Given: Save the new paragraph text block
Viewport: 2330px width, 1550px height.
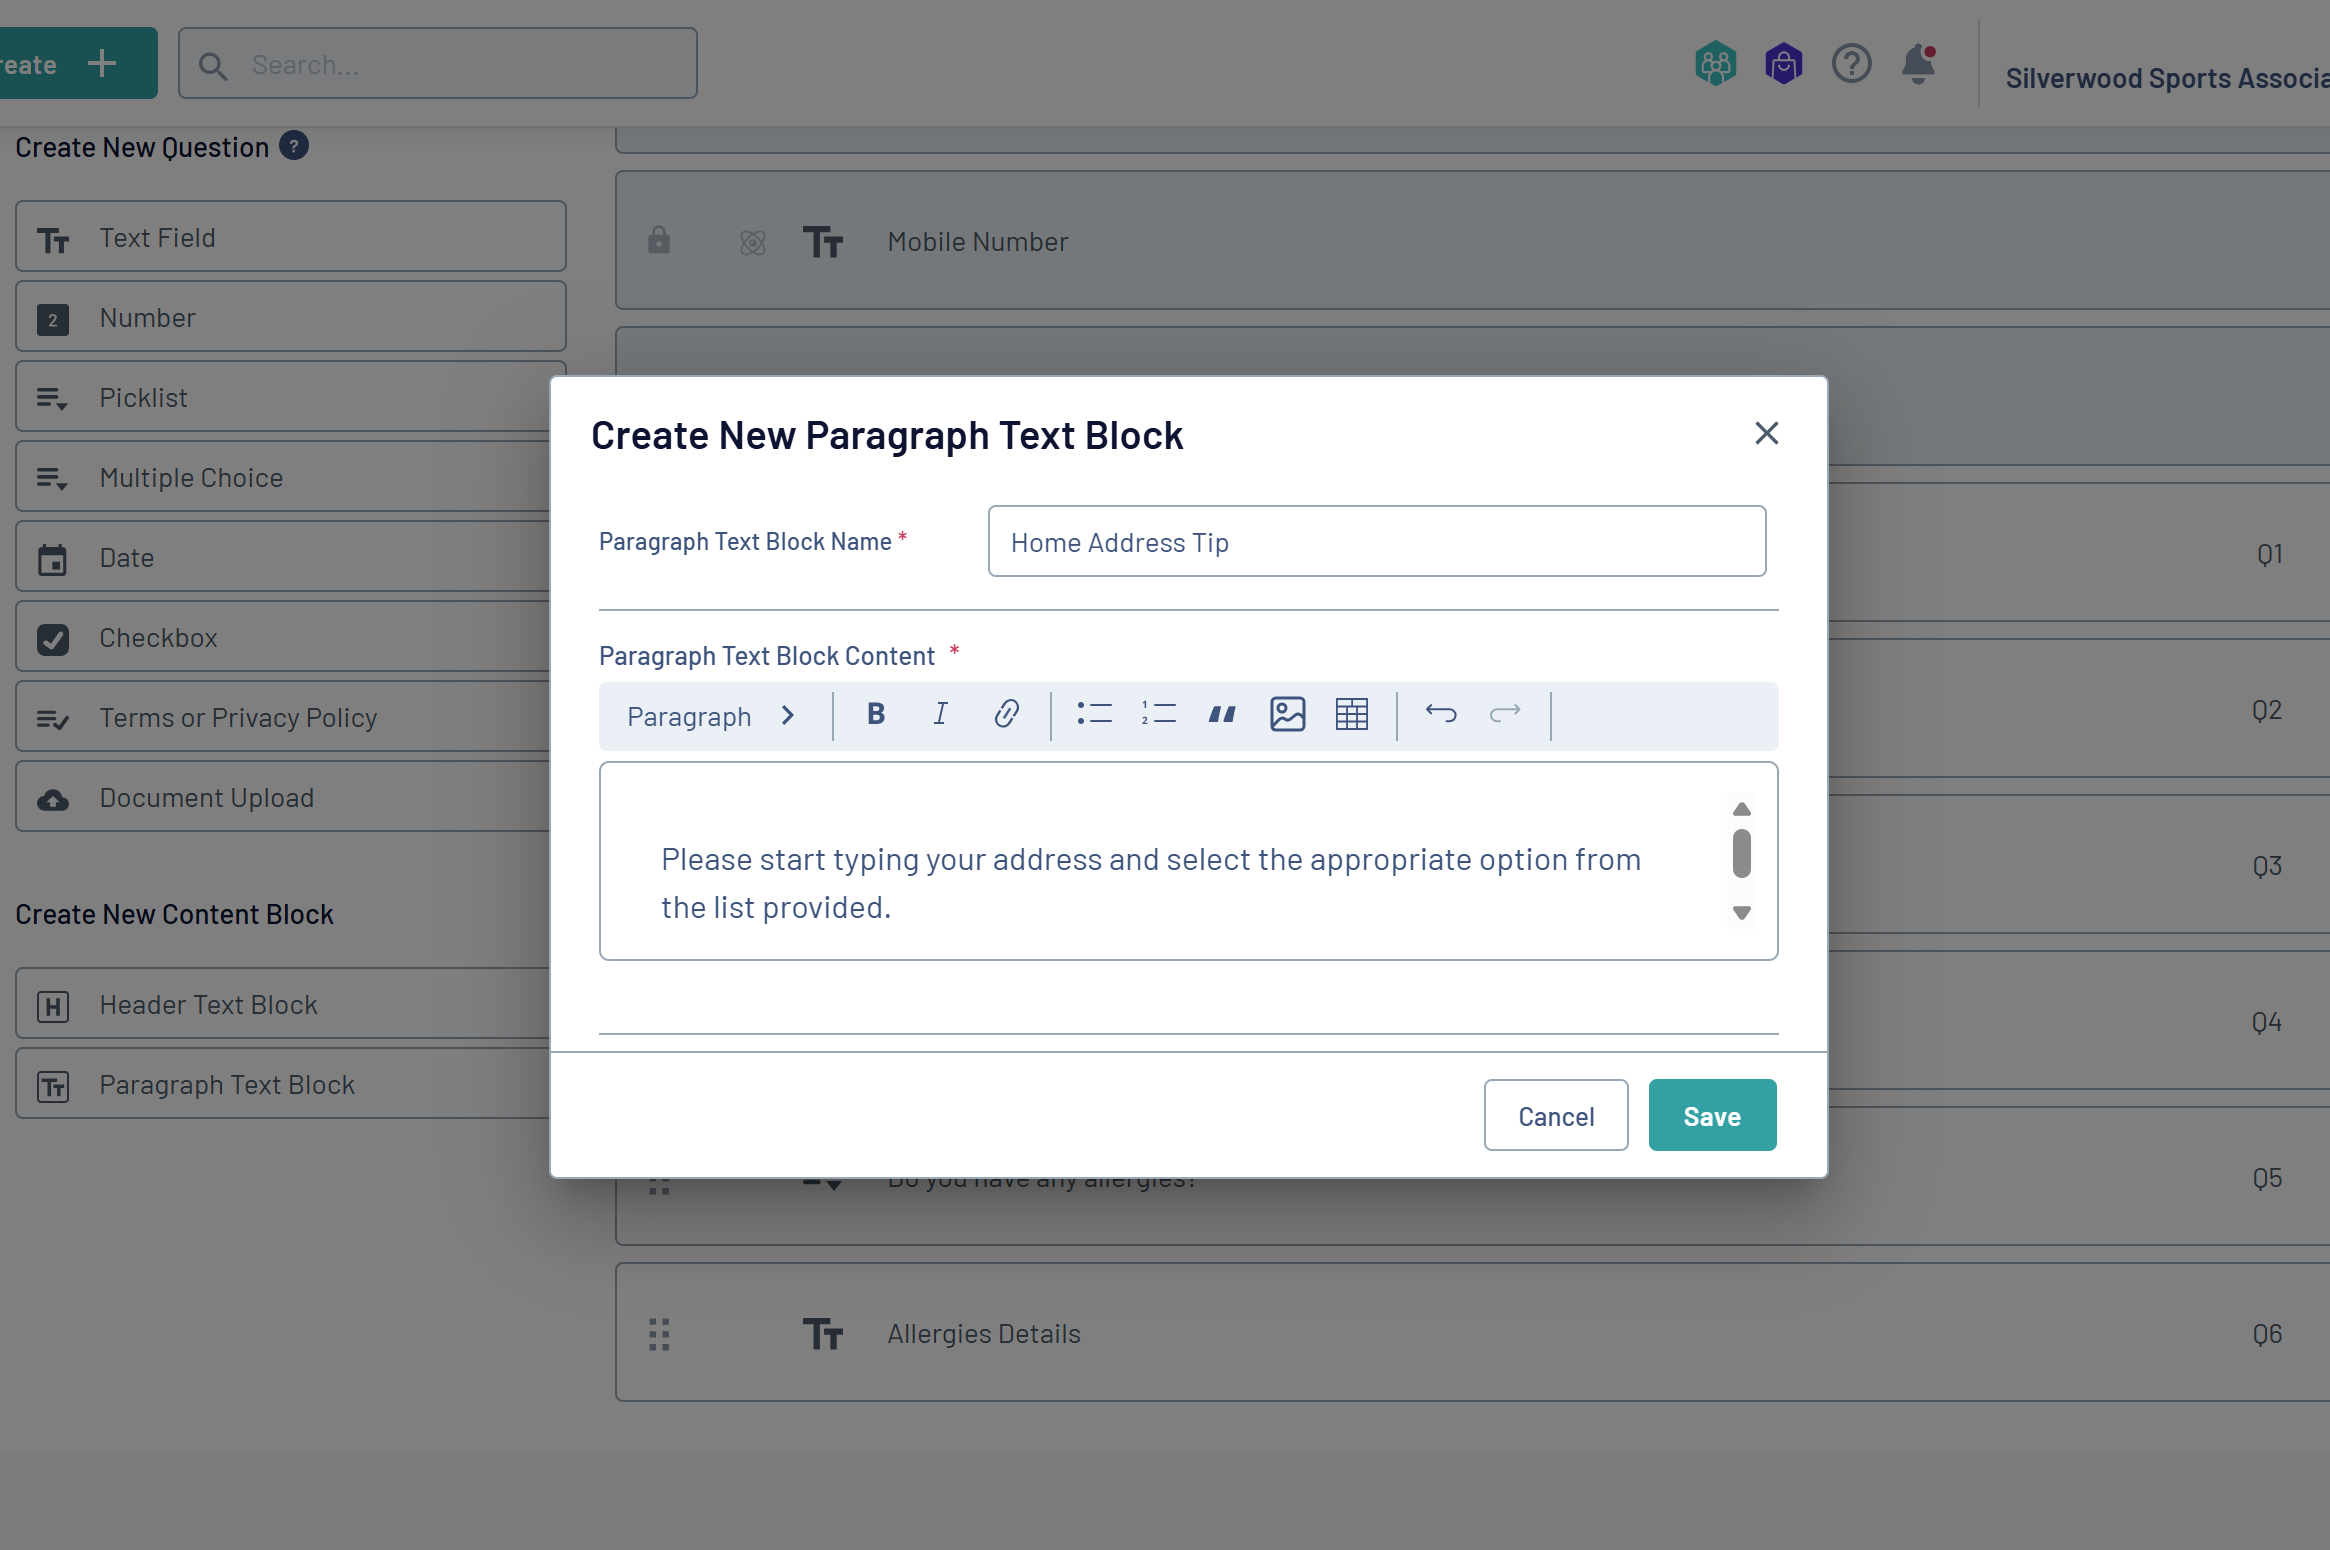Looking at the screenshot, I should coord(1712,1116).
